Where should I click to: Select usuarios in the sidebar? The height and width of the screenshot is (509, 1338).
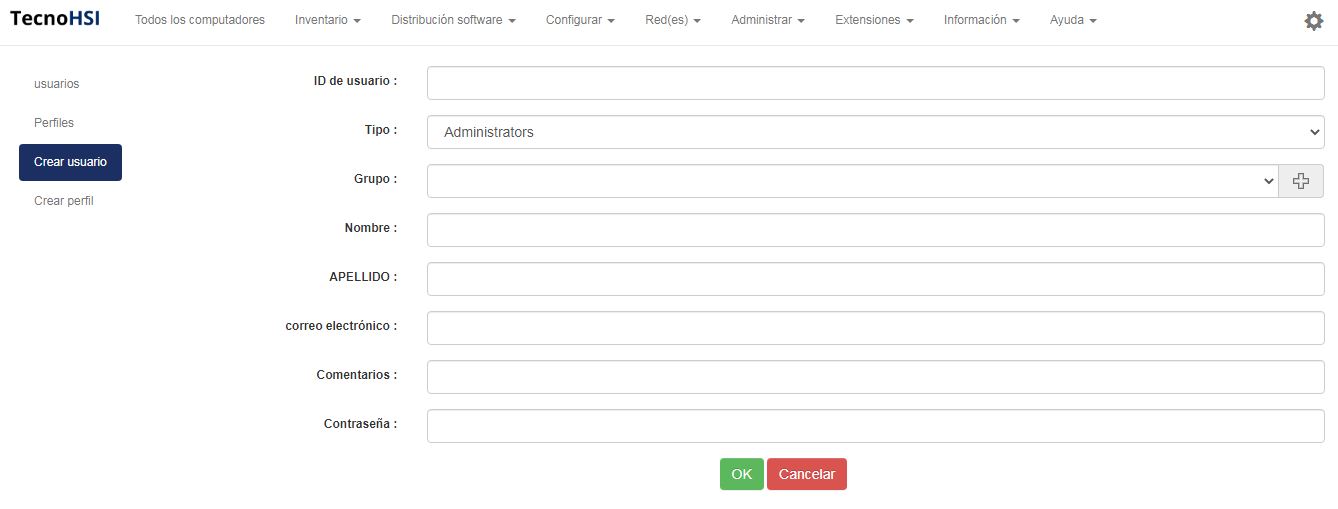pos(57,84)
